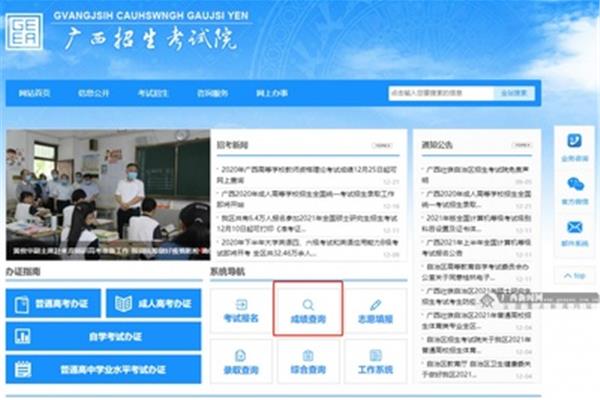Open the classroom news photo banner
600x400 pixels.
(108, 195)
